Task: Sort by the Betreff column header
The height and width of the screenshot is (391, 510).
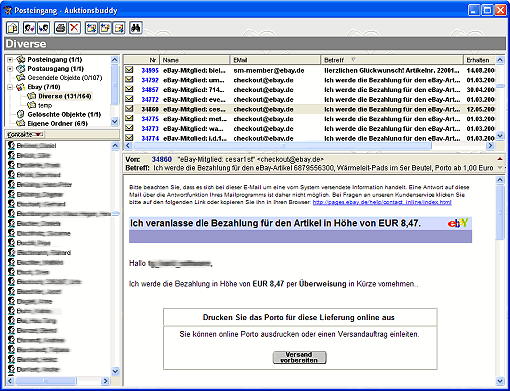Action: 392,60
